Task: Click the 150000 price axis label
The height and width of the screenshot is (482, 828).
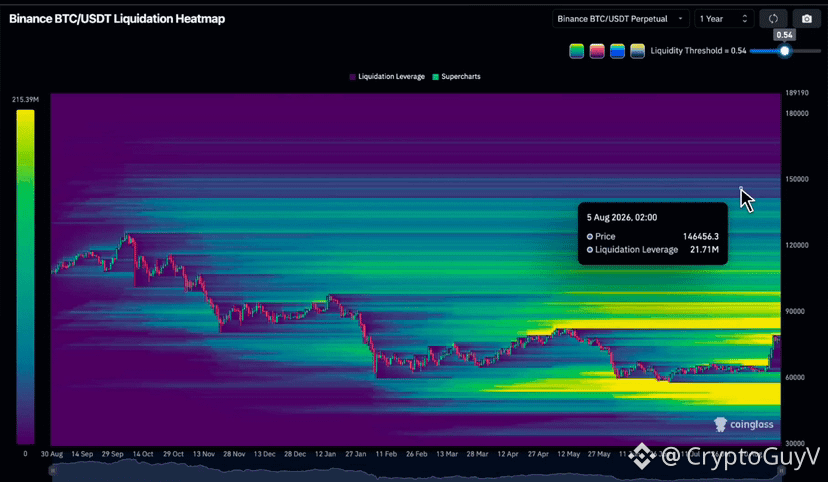Action: (x=797, y=179)
